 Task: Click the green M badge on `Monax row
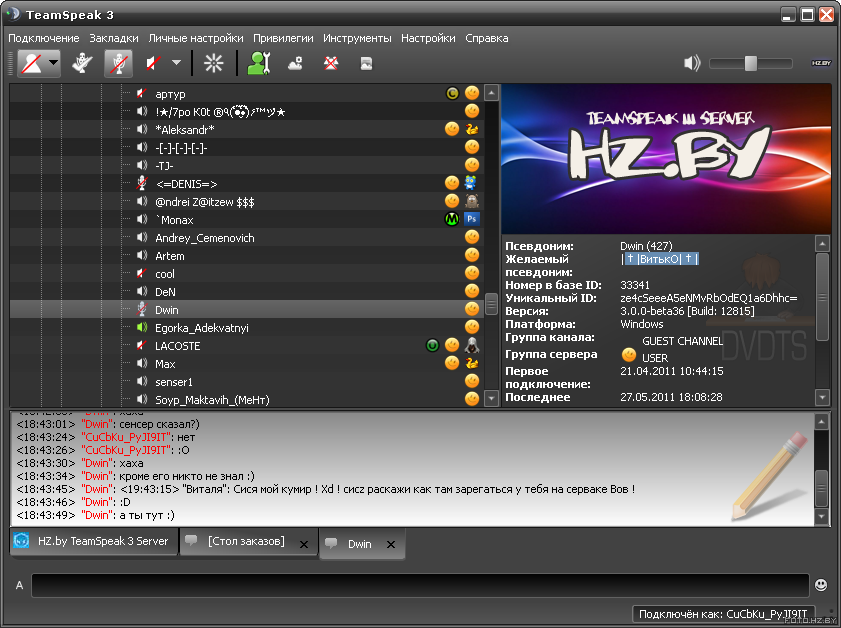click(452, 219)
